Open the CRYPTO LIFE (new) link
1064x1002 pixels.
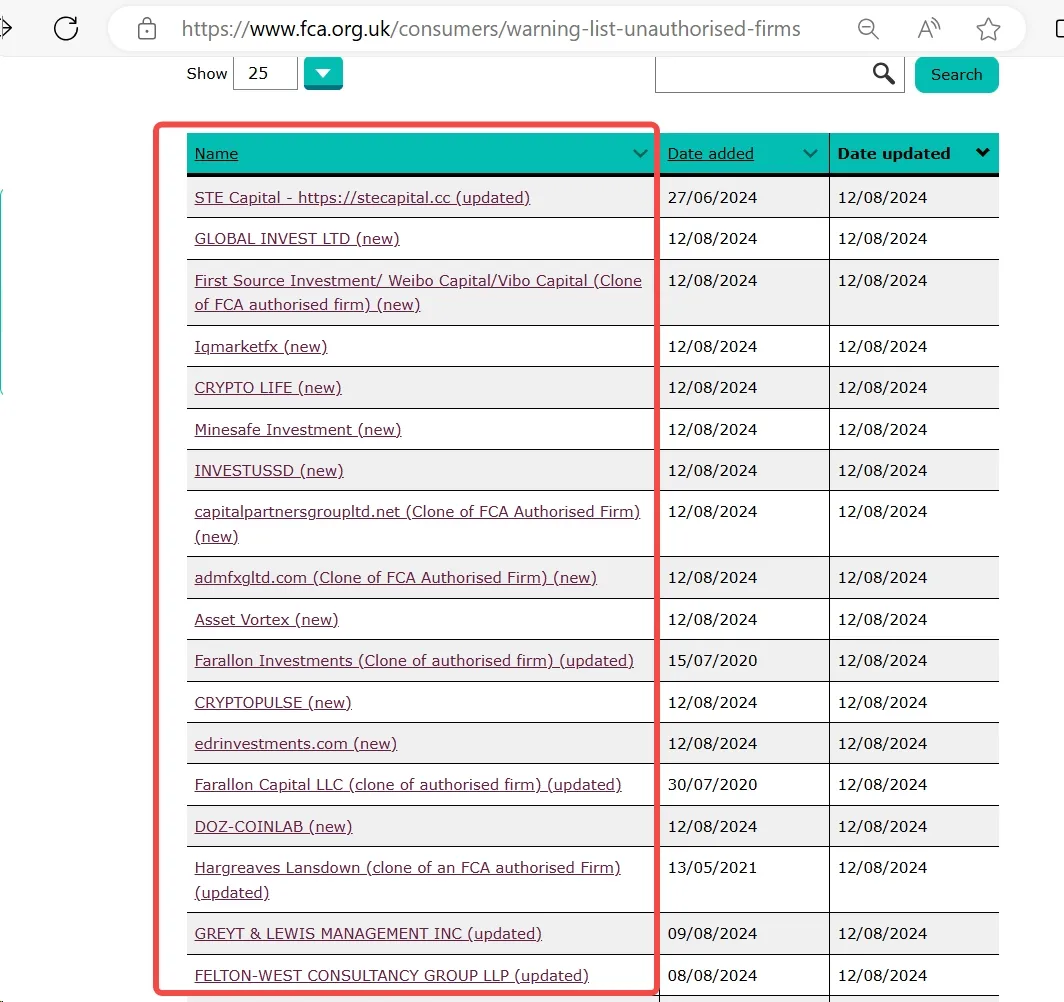click(x=267, y=387)
